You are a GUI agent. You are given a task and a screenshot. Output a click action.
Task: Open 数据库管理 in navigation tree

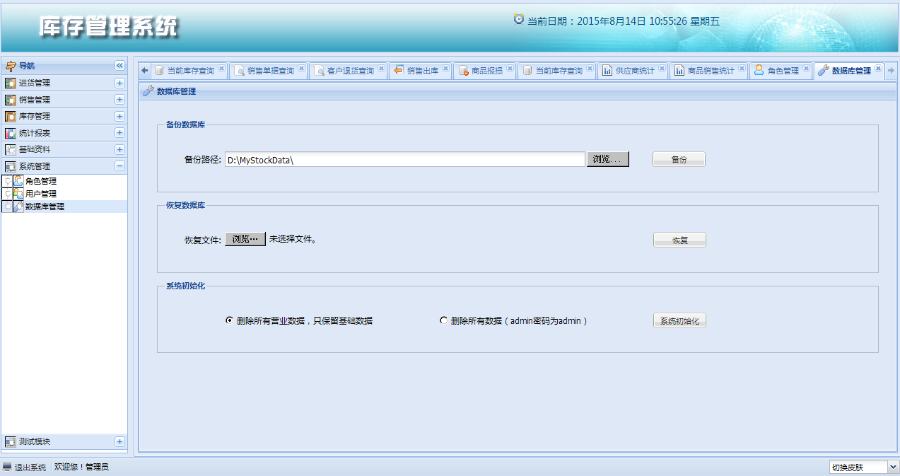tap(45, 206)
